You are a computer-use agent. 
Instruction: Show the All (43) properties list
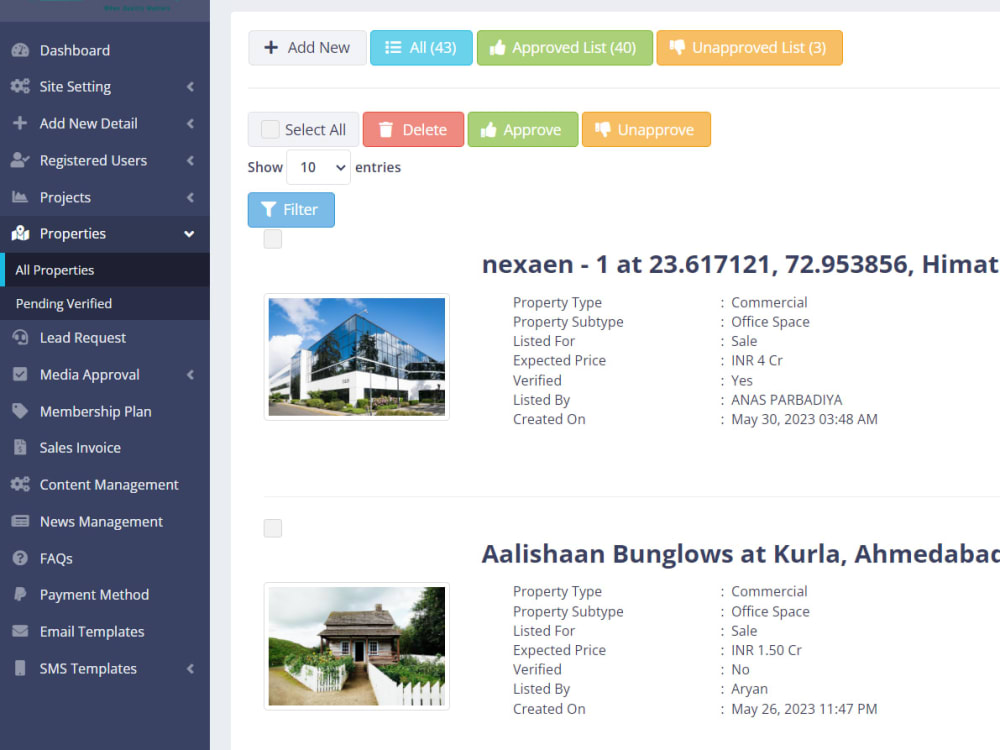pyautogui.click(x=421, y=47)
